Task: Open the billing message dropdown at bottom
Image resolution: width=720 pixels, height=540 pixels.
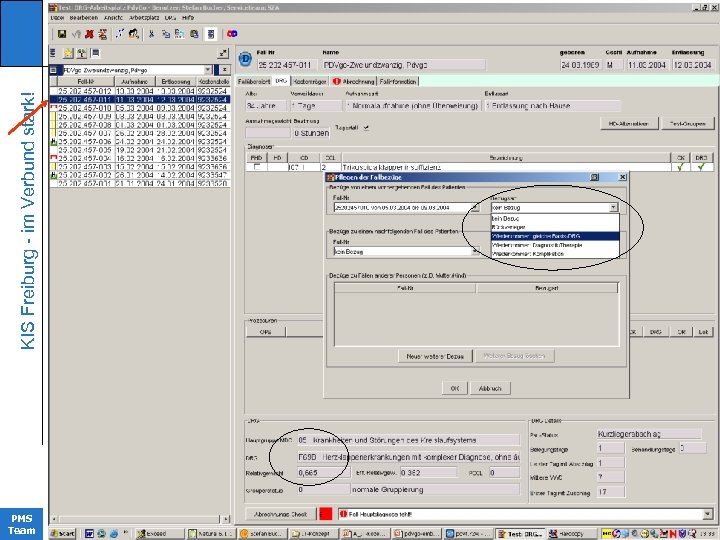Action: 708,514
